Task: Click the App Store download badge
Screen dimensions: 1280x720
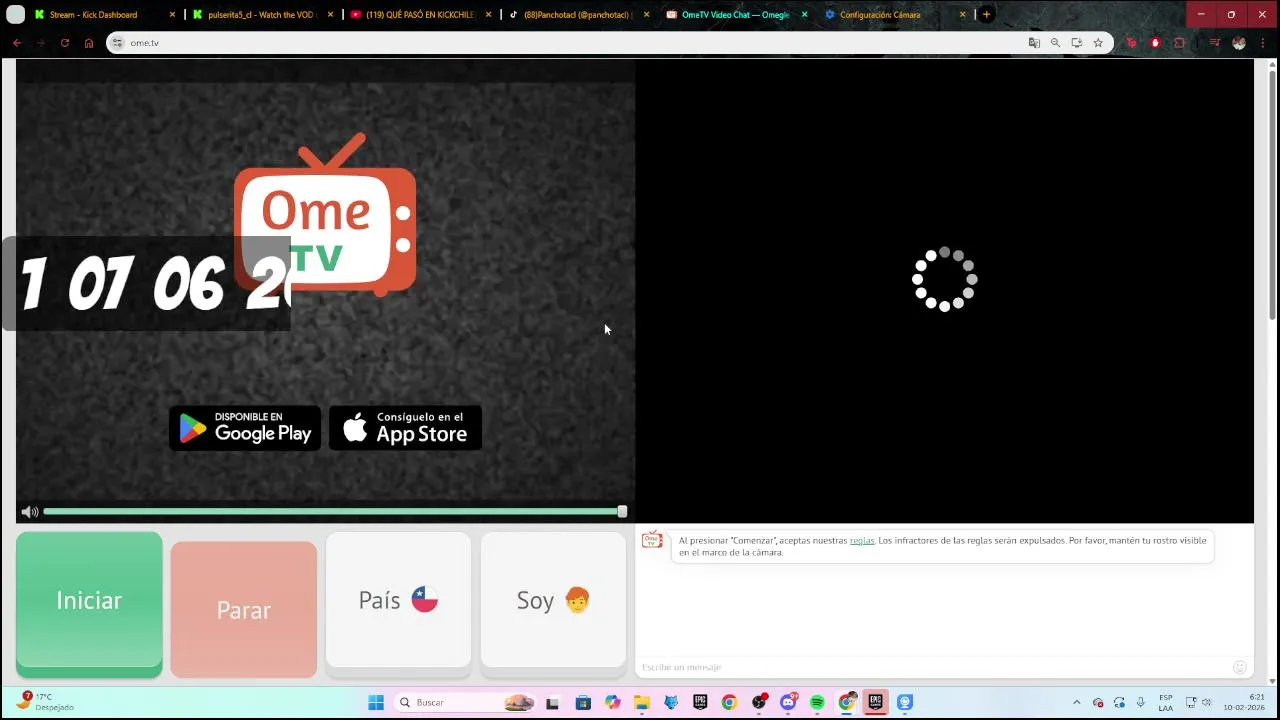Action: (x=406, y=428)
